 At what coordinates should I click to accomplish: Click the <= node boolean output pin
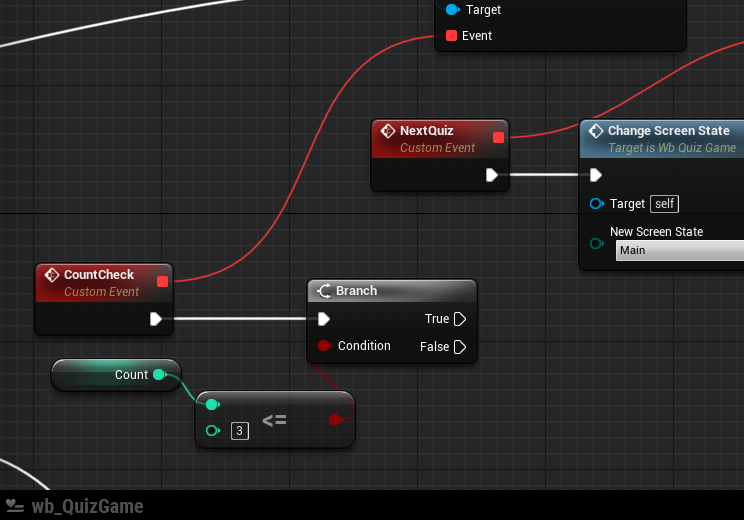pyautogui.click(x=335, y=419)
